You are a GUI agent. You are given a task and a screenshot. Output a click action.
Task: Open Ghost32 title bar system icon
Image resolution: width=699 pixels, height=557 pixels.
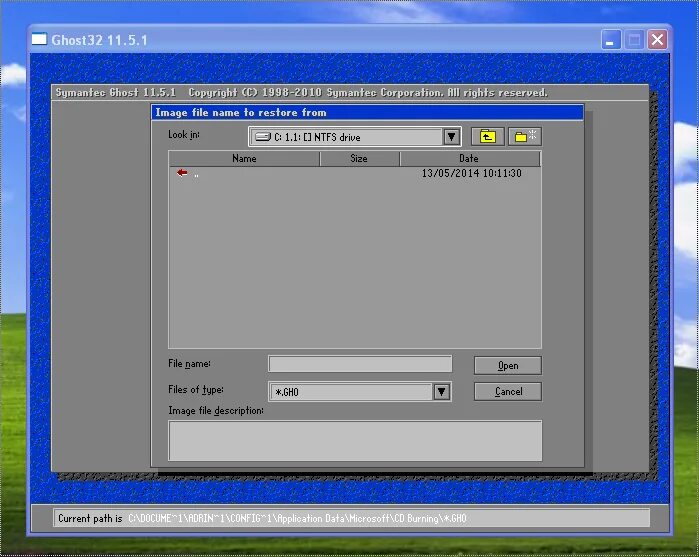(x=39, y=39)
